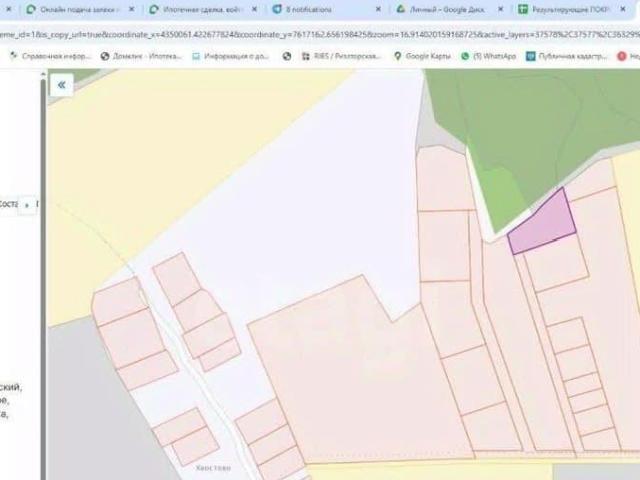Close the 'Результирующие ПОКР' tab
640x480 pixels.
click(623, 9)
